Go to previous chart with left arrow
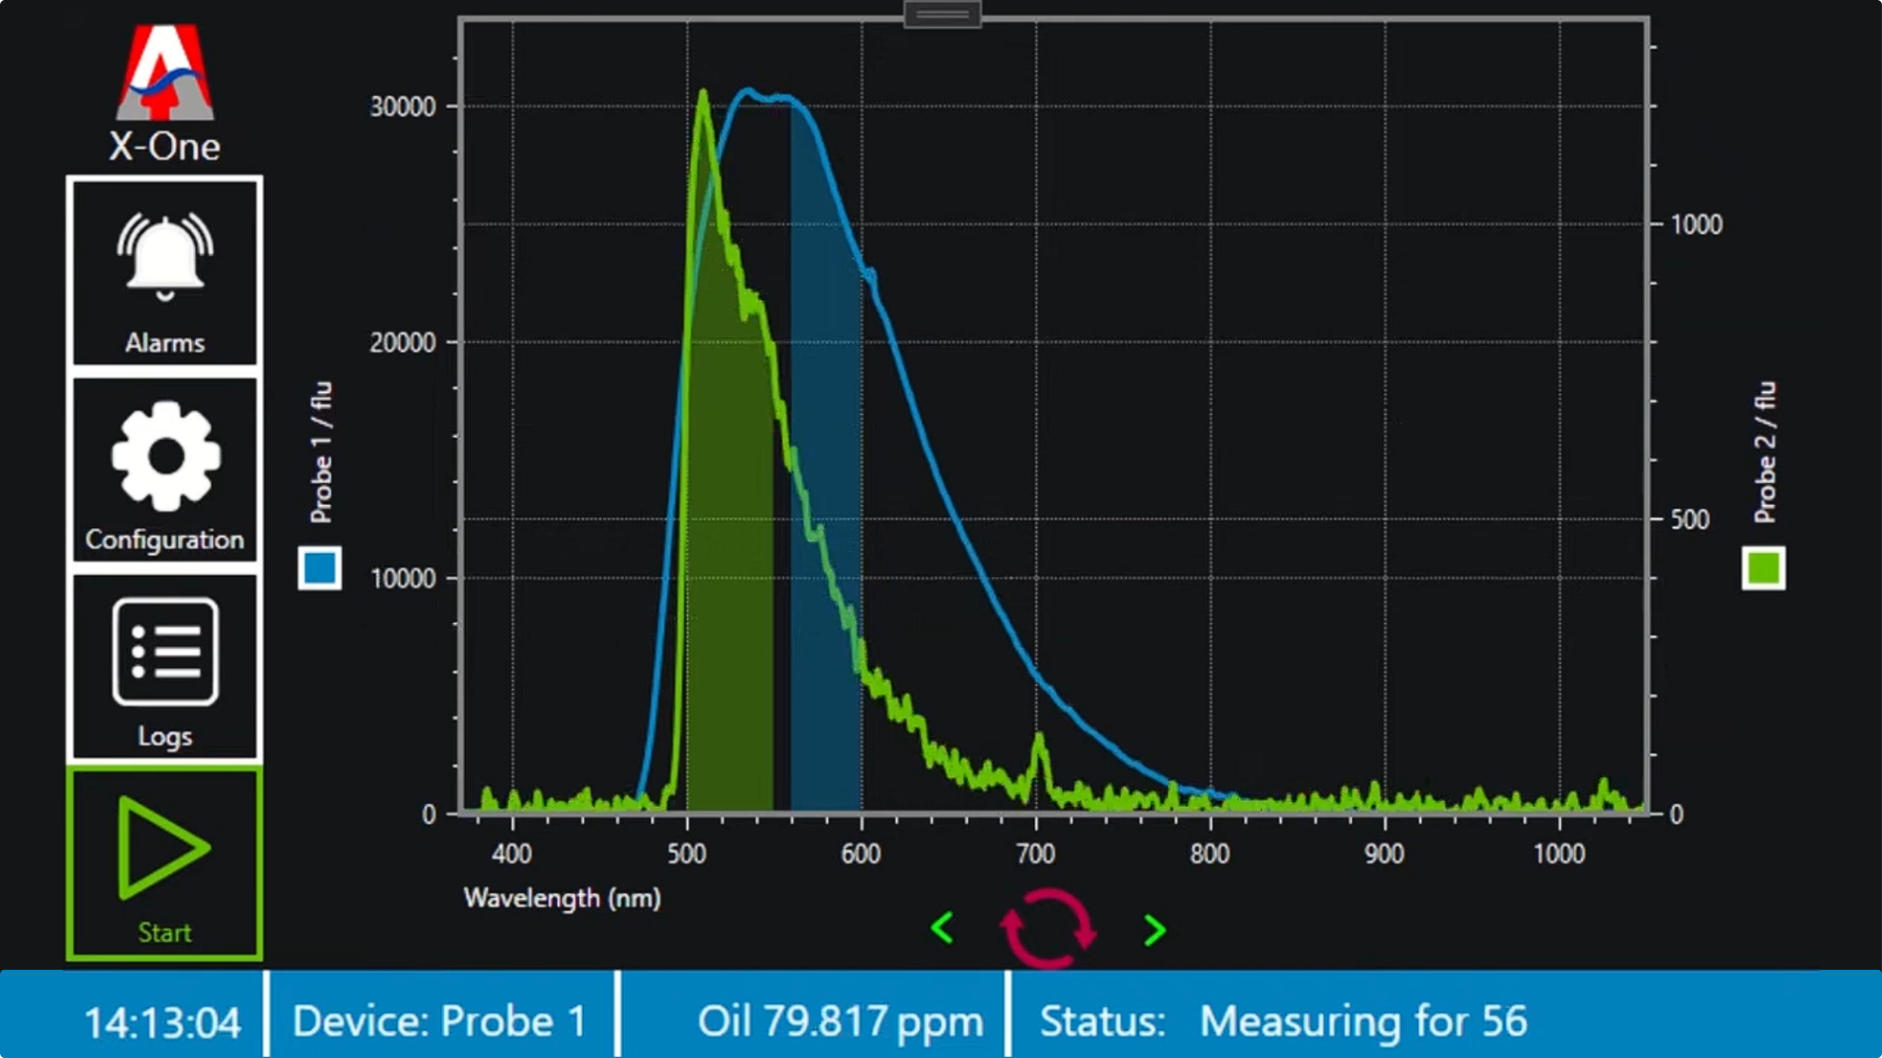The width and height of the screenshot is (1882, 1058). pos(942,929)
